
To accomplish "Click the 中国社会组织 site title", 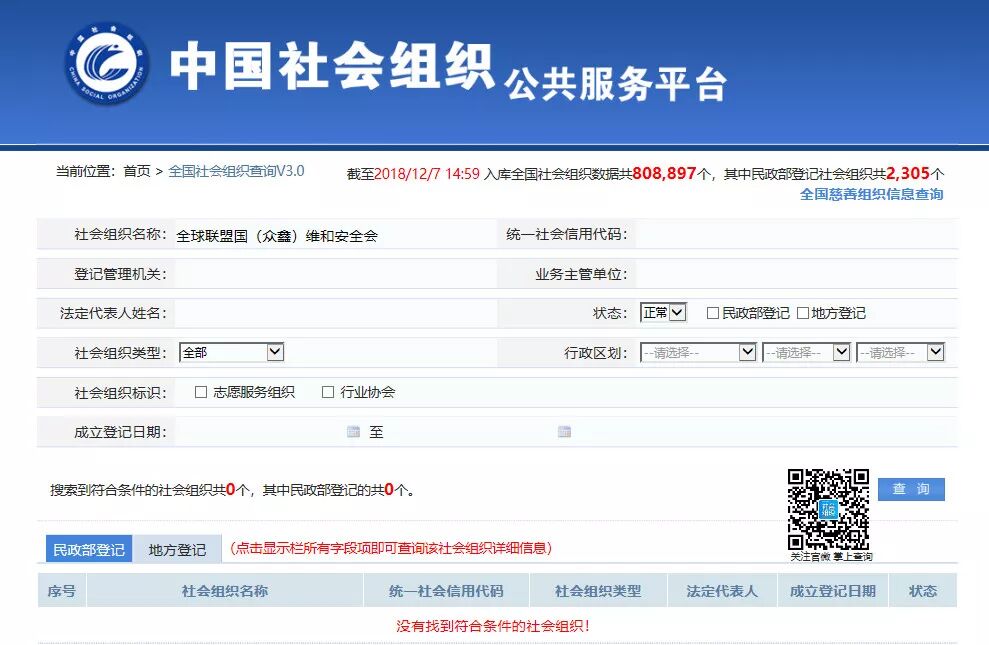I will [332, 66].
